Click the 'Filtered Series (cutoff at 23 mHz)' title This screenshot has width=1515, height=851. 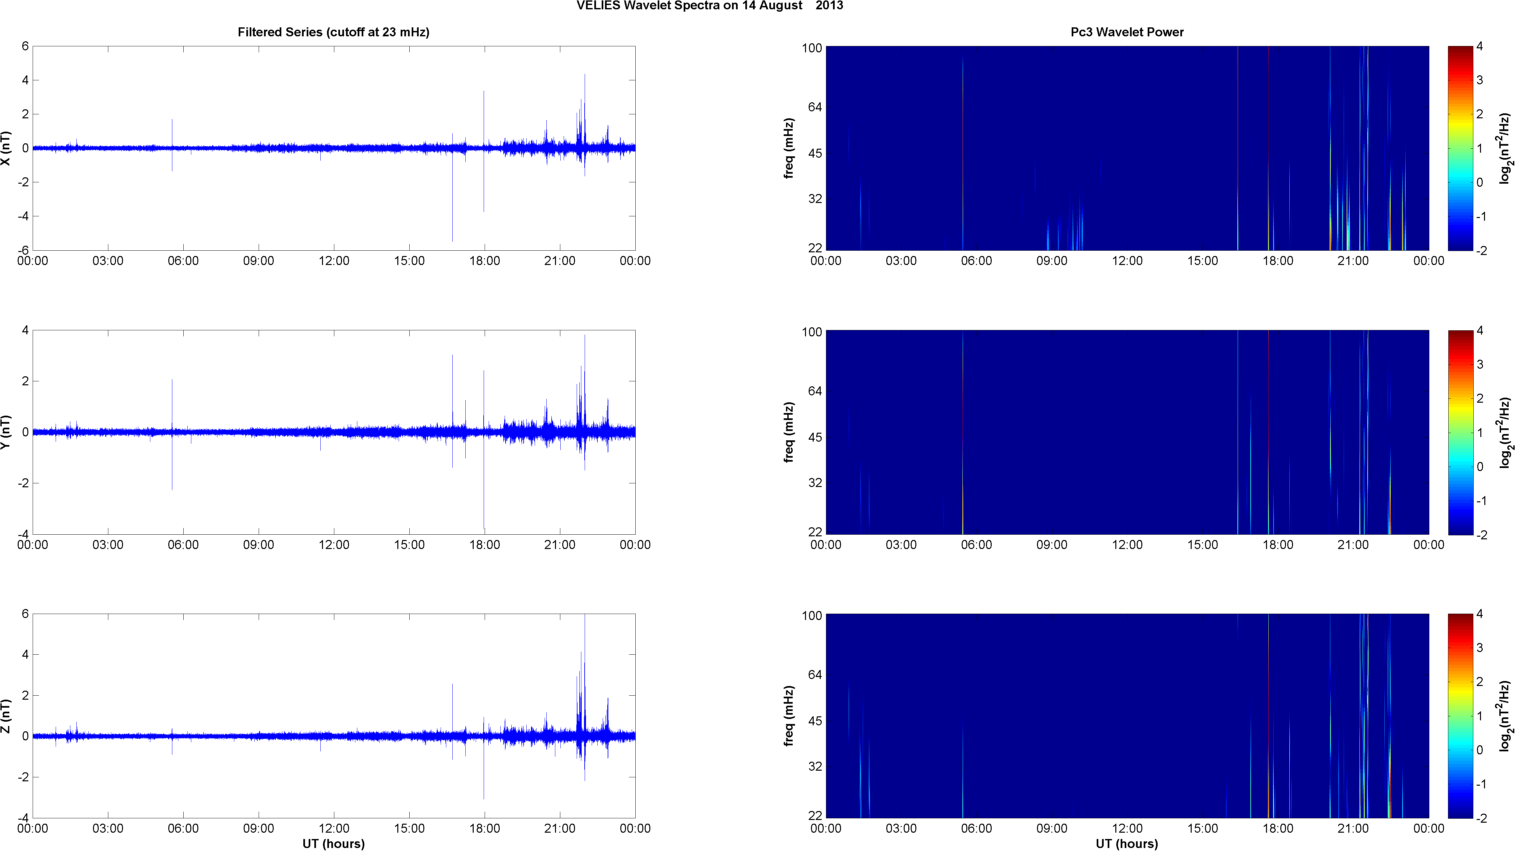point(333,32)
